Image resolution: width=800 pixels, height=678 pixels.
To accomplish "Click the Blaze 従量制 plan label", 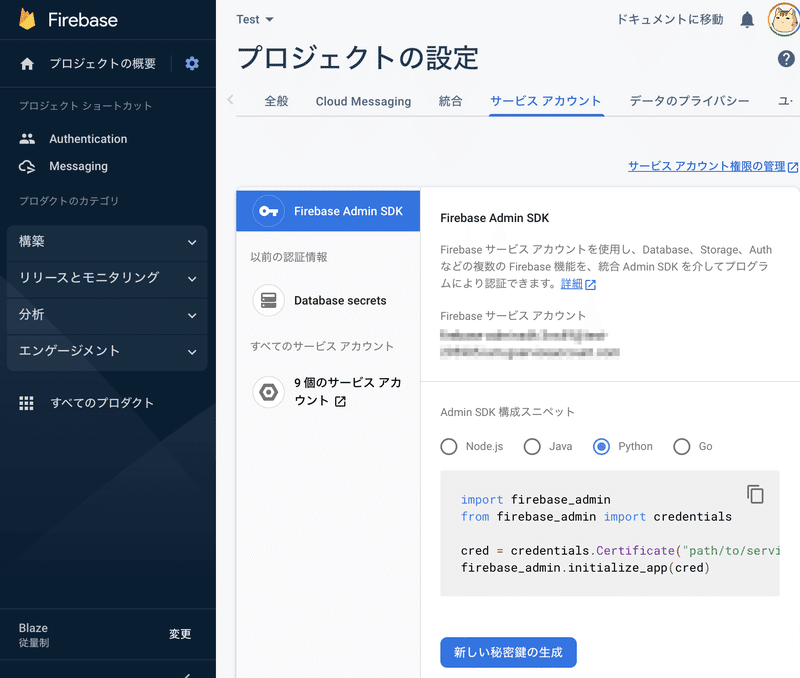I will (x=34, y=635).
